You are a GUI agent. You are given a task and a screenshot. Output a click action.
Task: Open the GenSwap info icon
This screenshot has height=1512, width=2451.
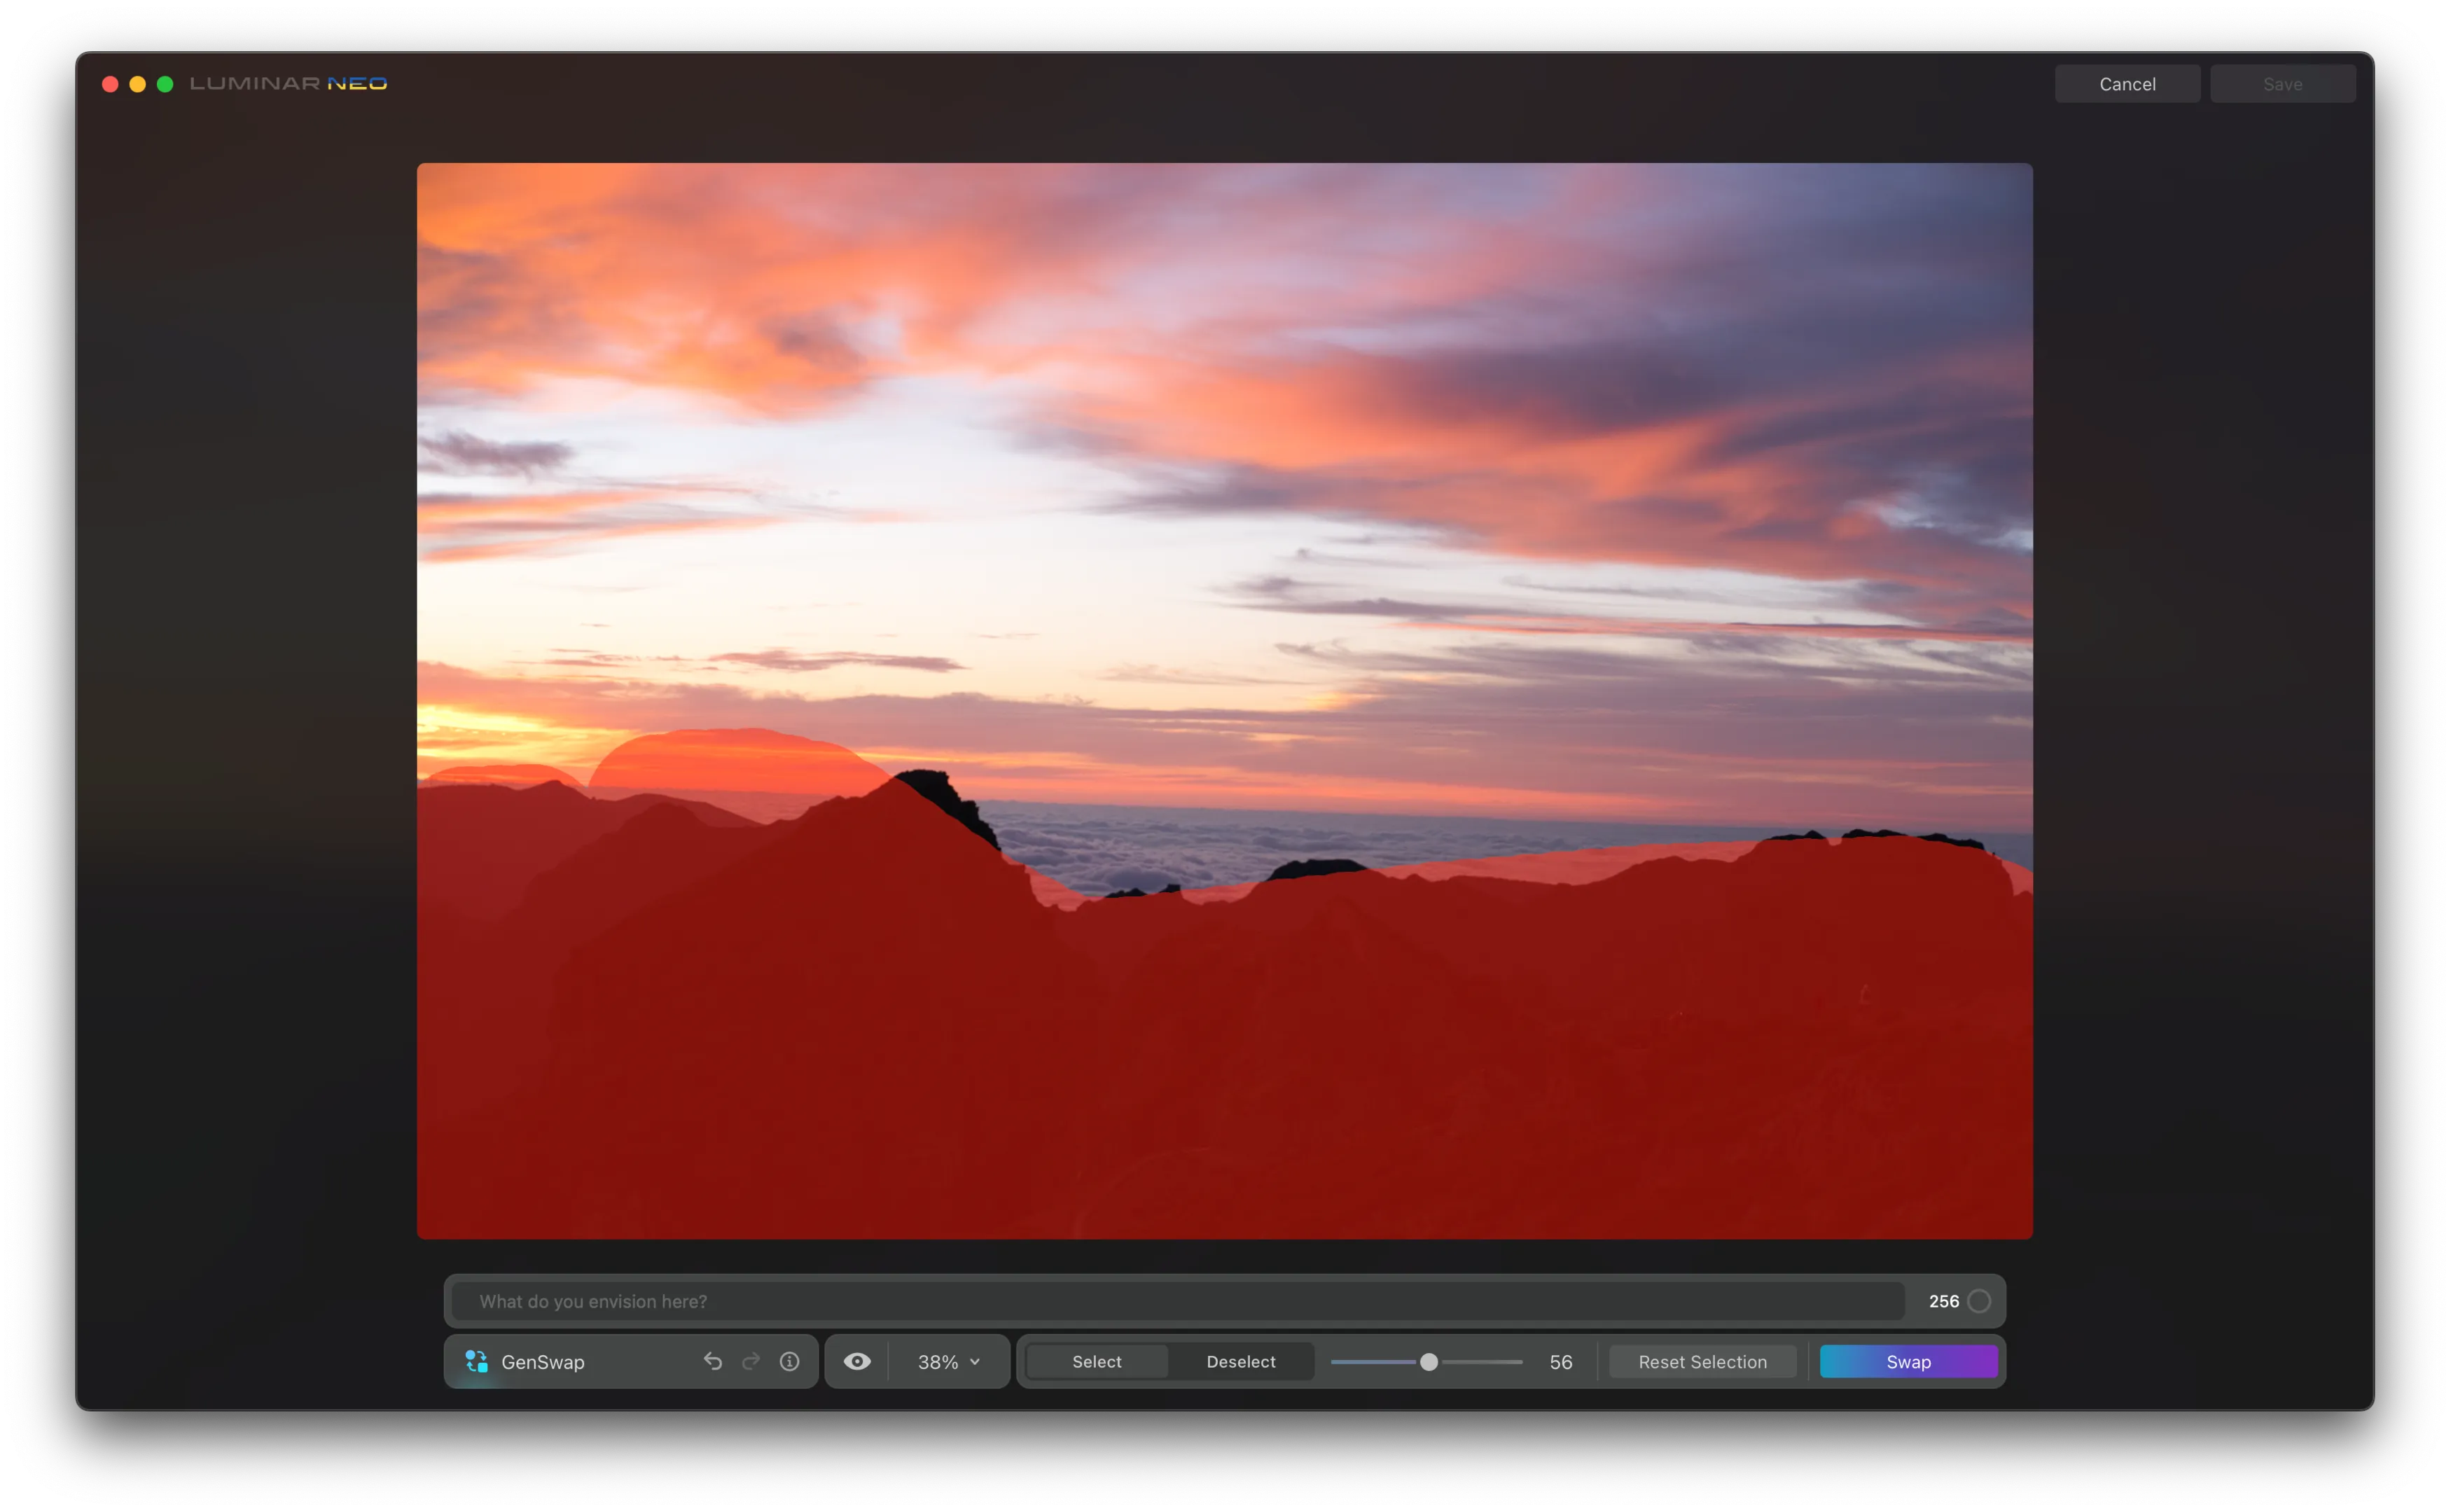[789, 1361]
